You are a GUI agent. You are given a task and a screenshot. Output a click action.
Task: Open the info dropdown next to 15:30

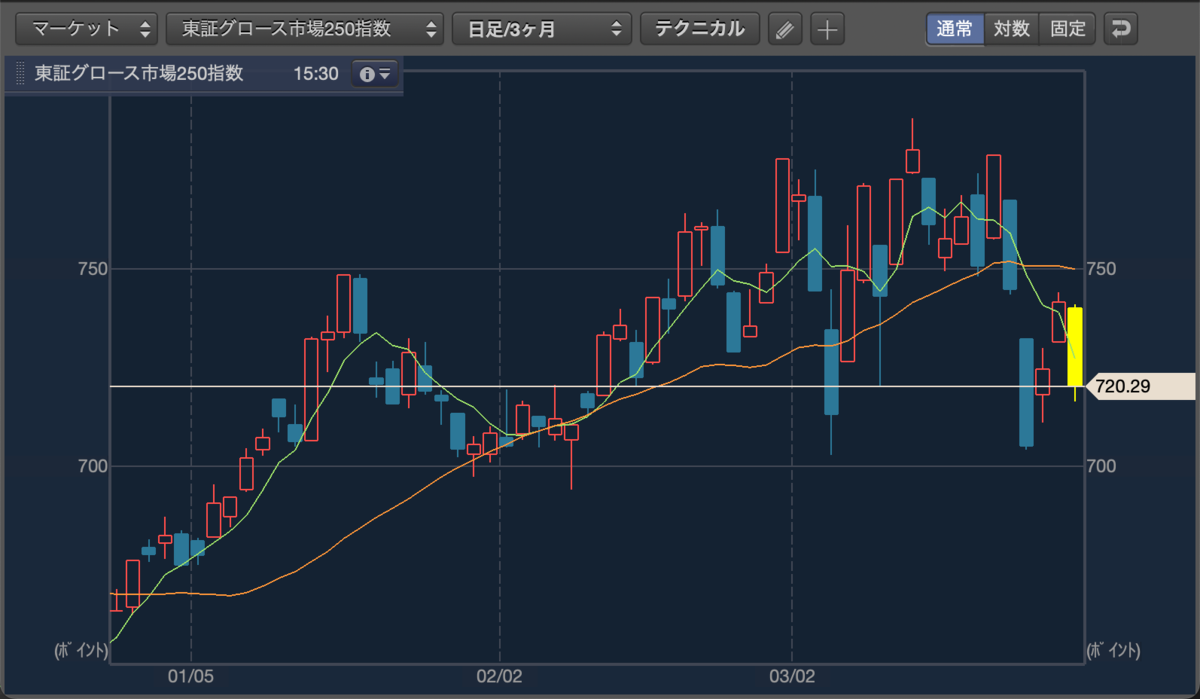pyautogui.click(x=375, y=74)
